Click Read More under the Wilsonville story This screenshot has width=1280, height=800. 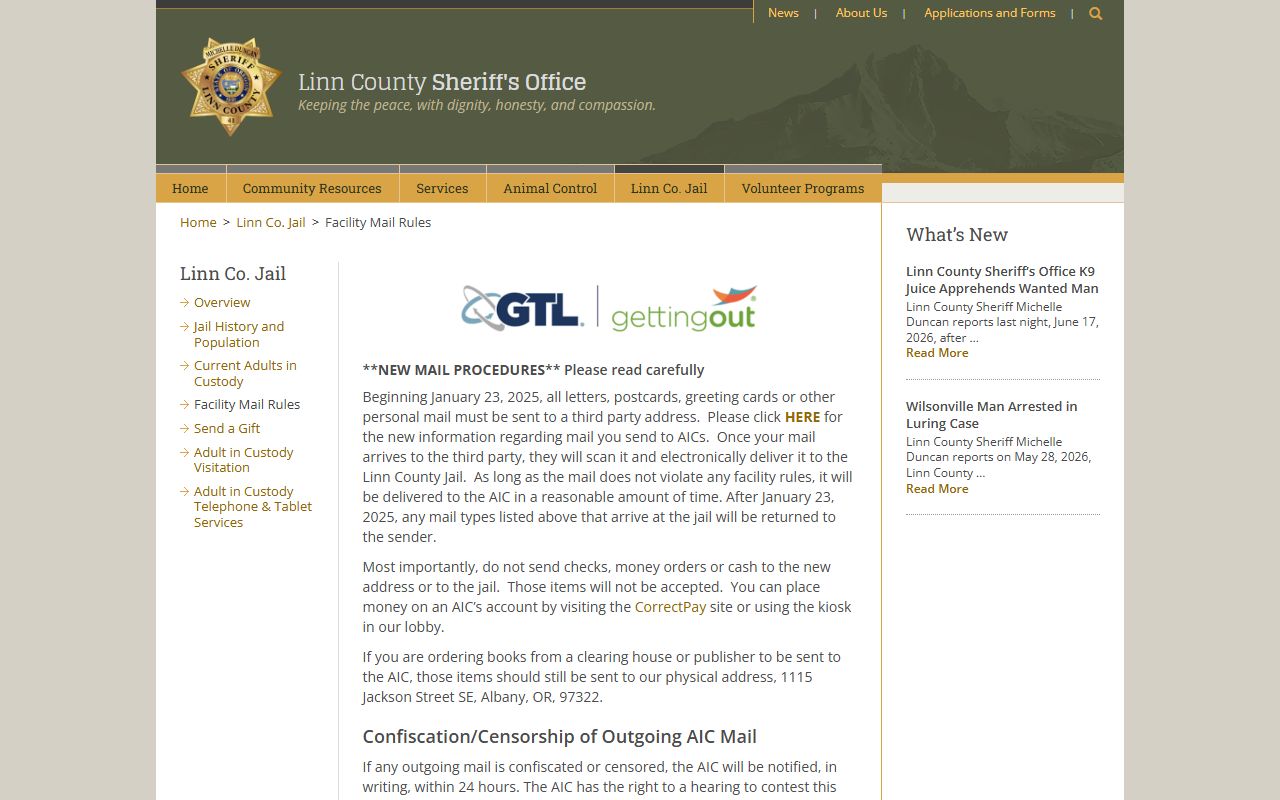point(937,489)
